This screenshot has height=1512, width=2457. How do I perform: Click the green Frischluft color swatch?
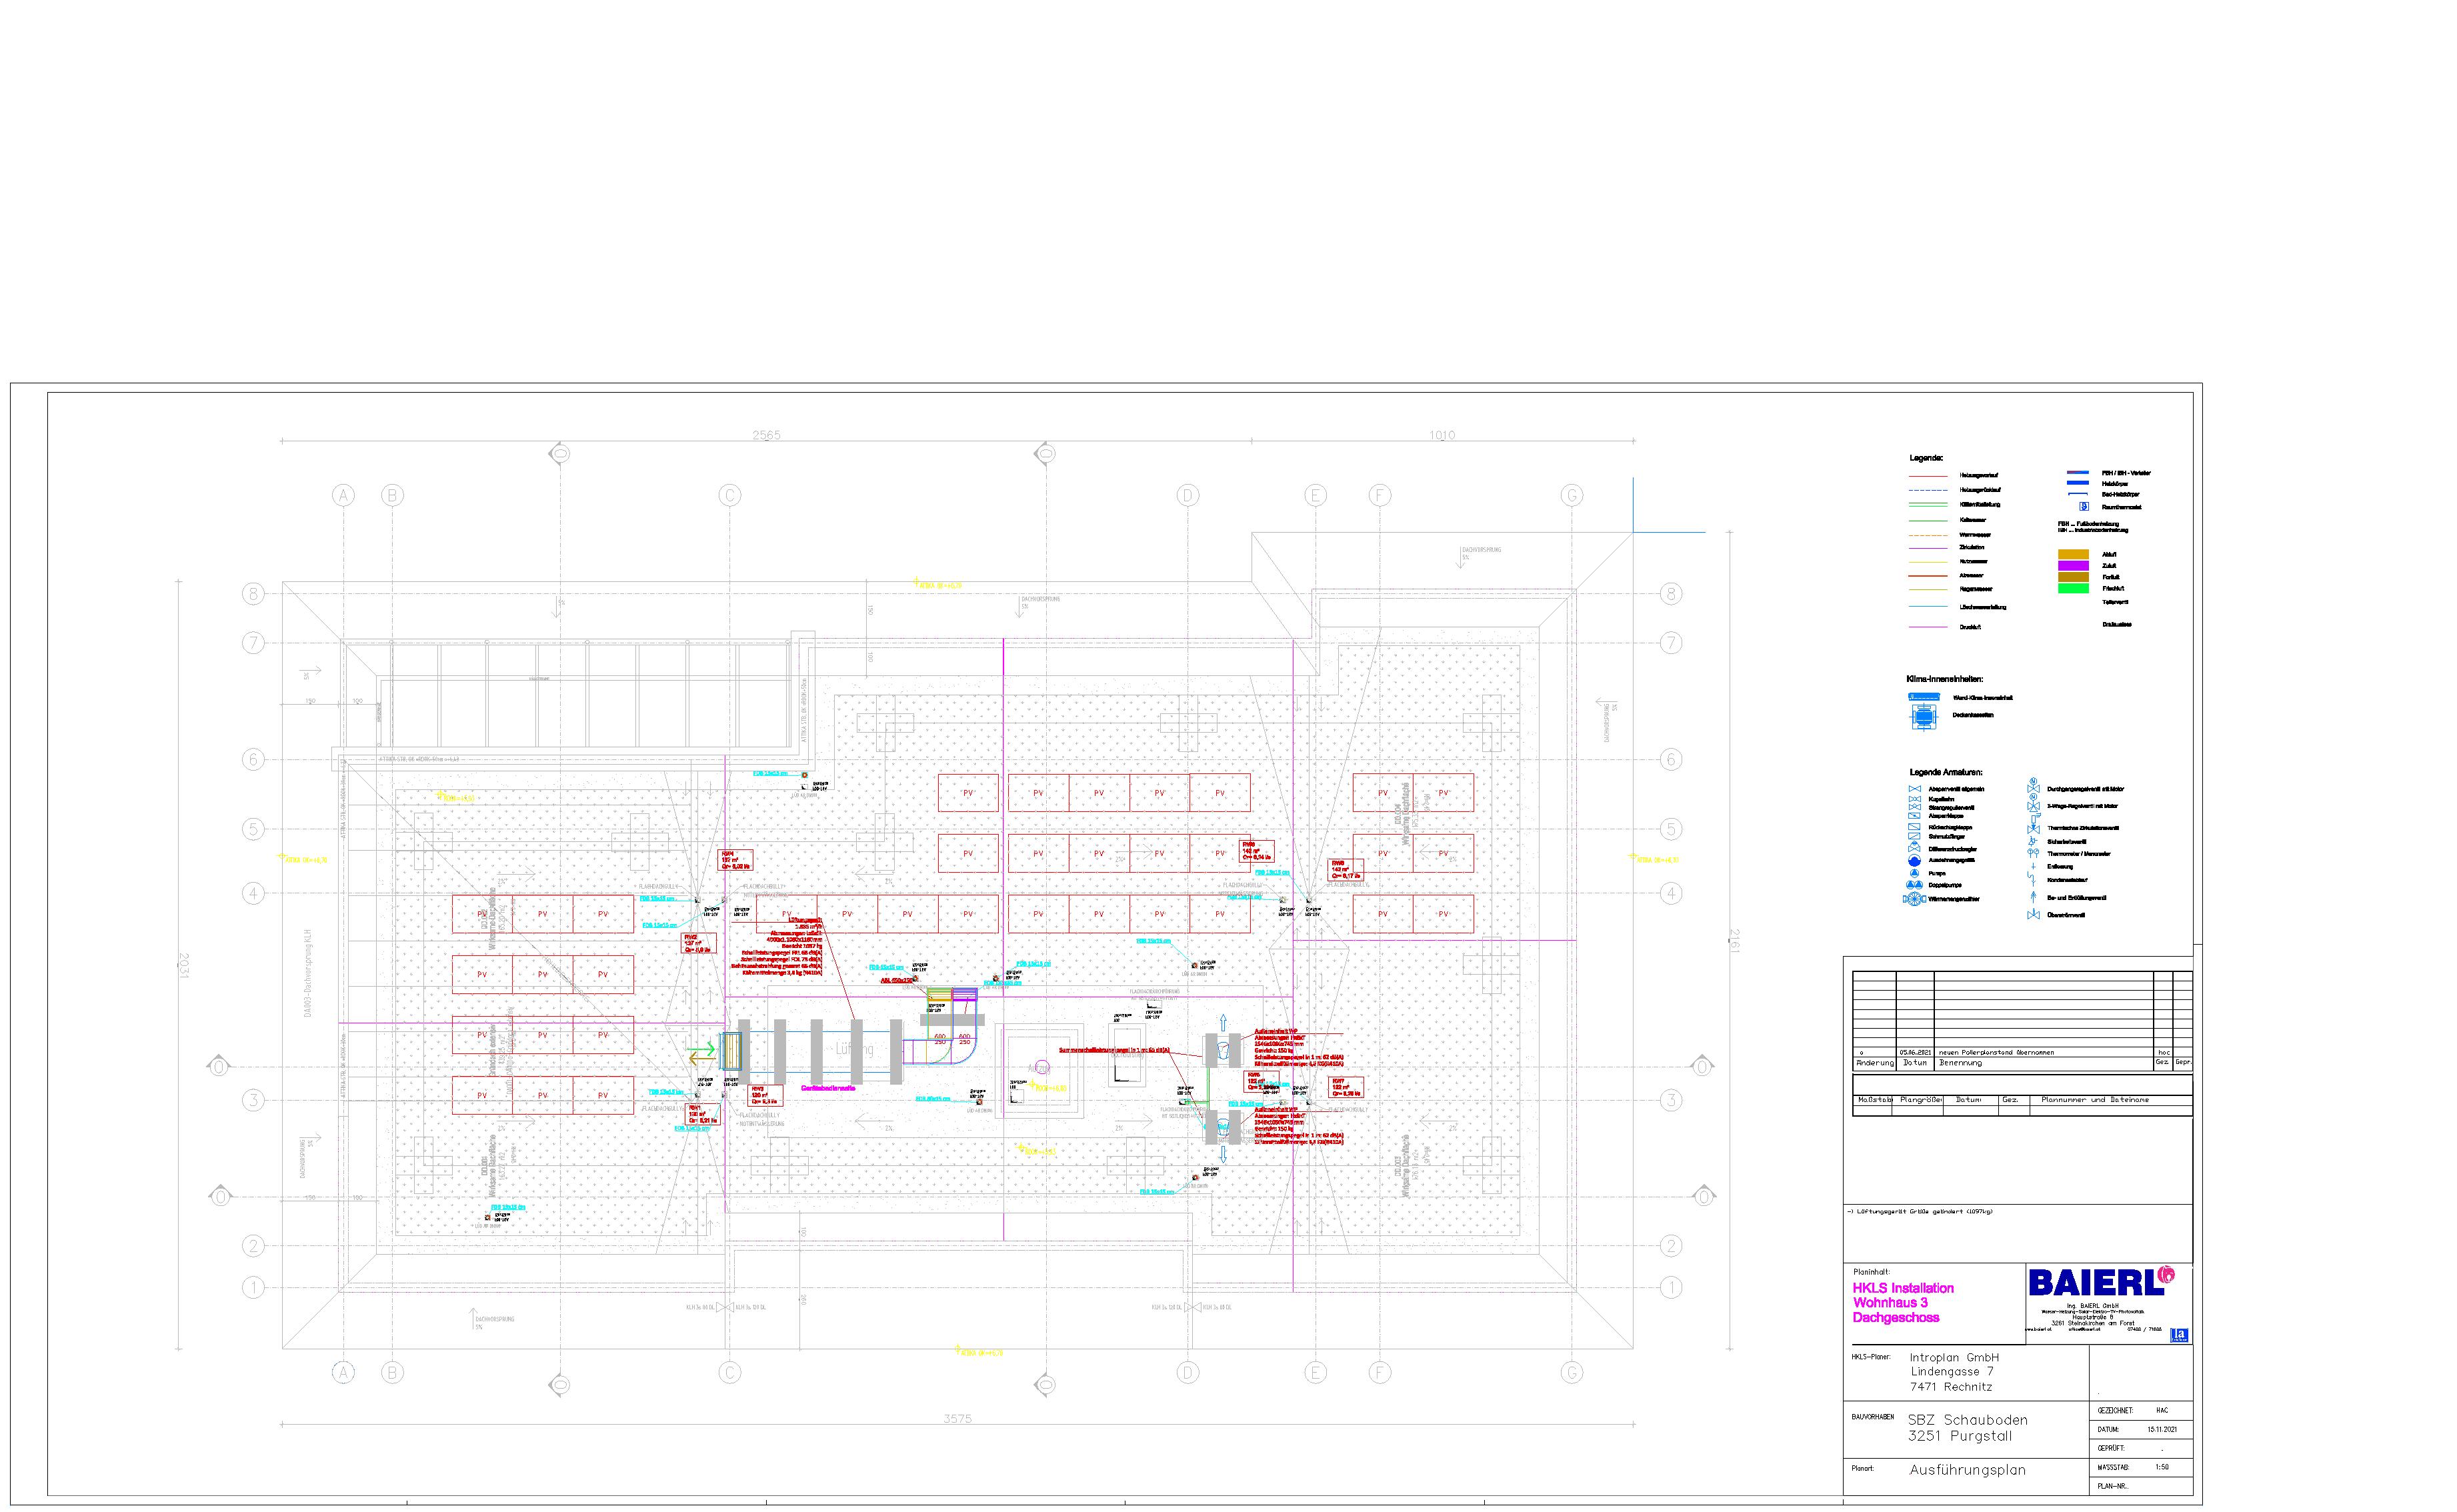tap(2073, 589)
